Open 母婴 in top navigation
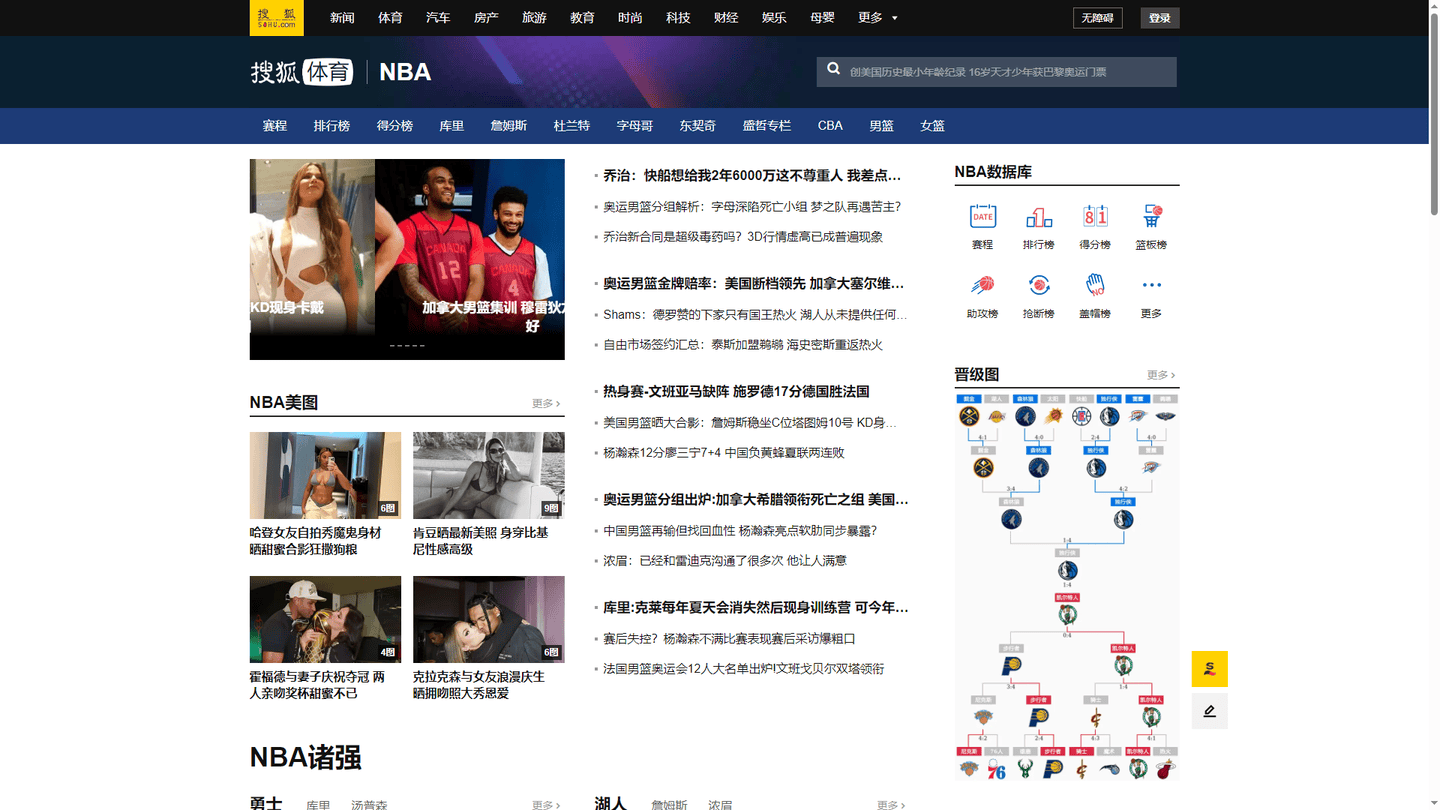Screen dimensions: 1440x810 coord(822,17)
